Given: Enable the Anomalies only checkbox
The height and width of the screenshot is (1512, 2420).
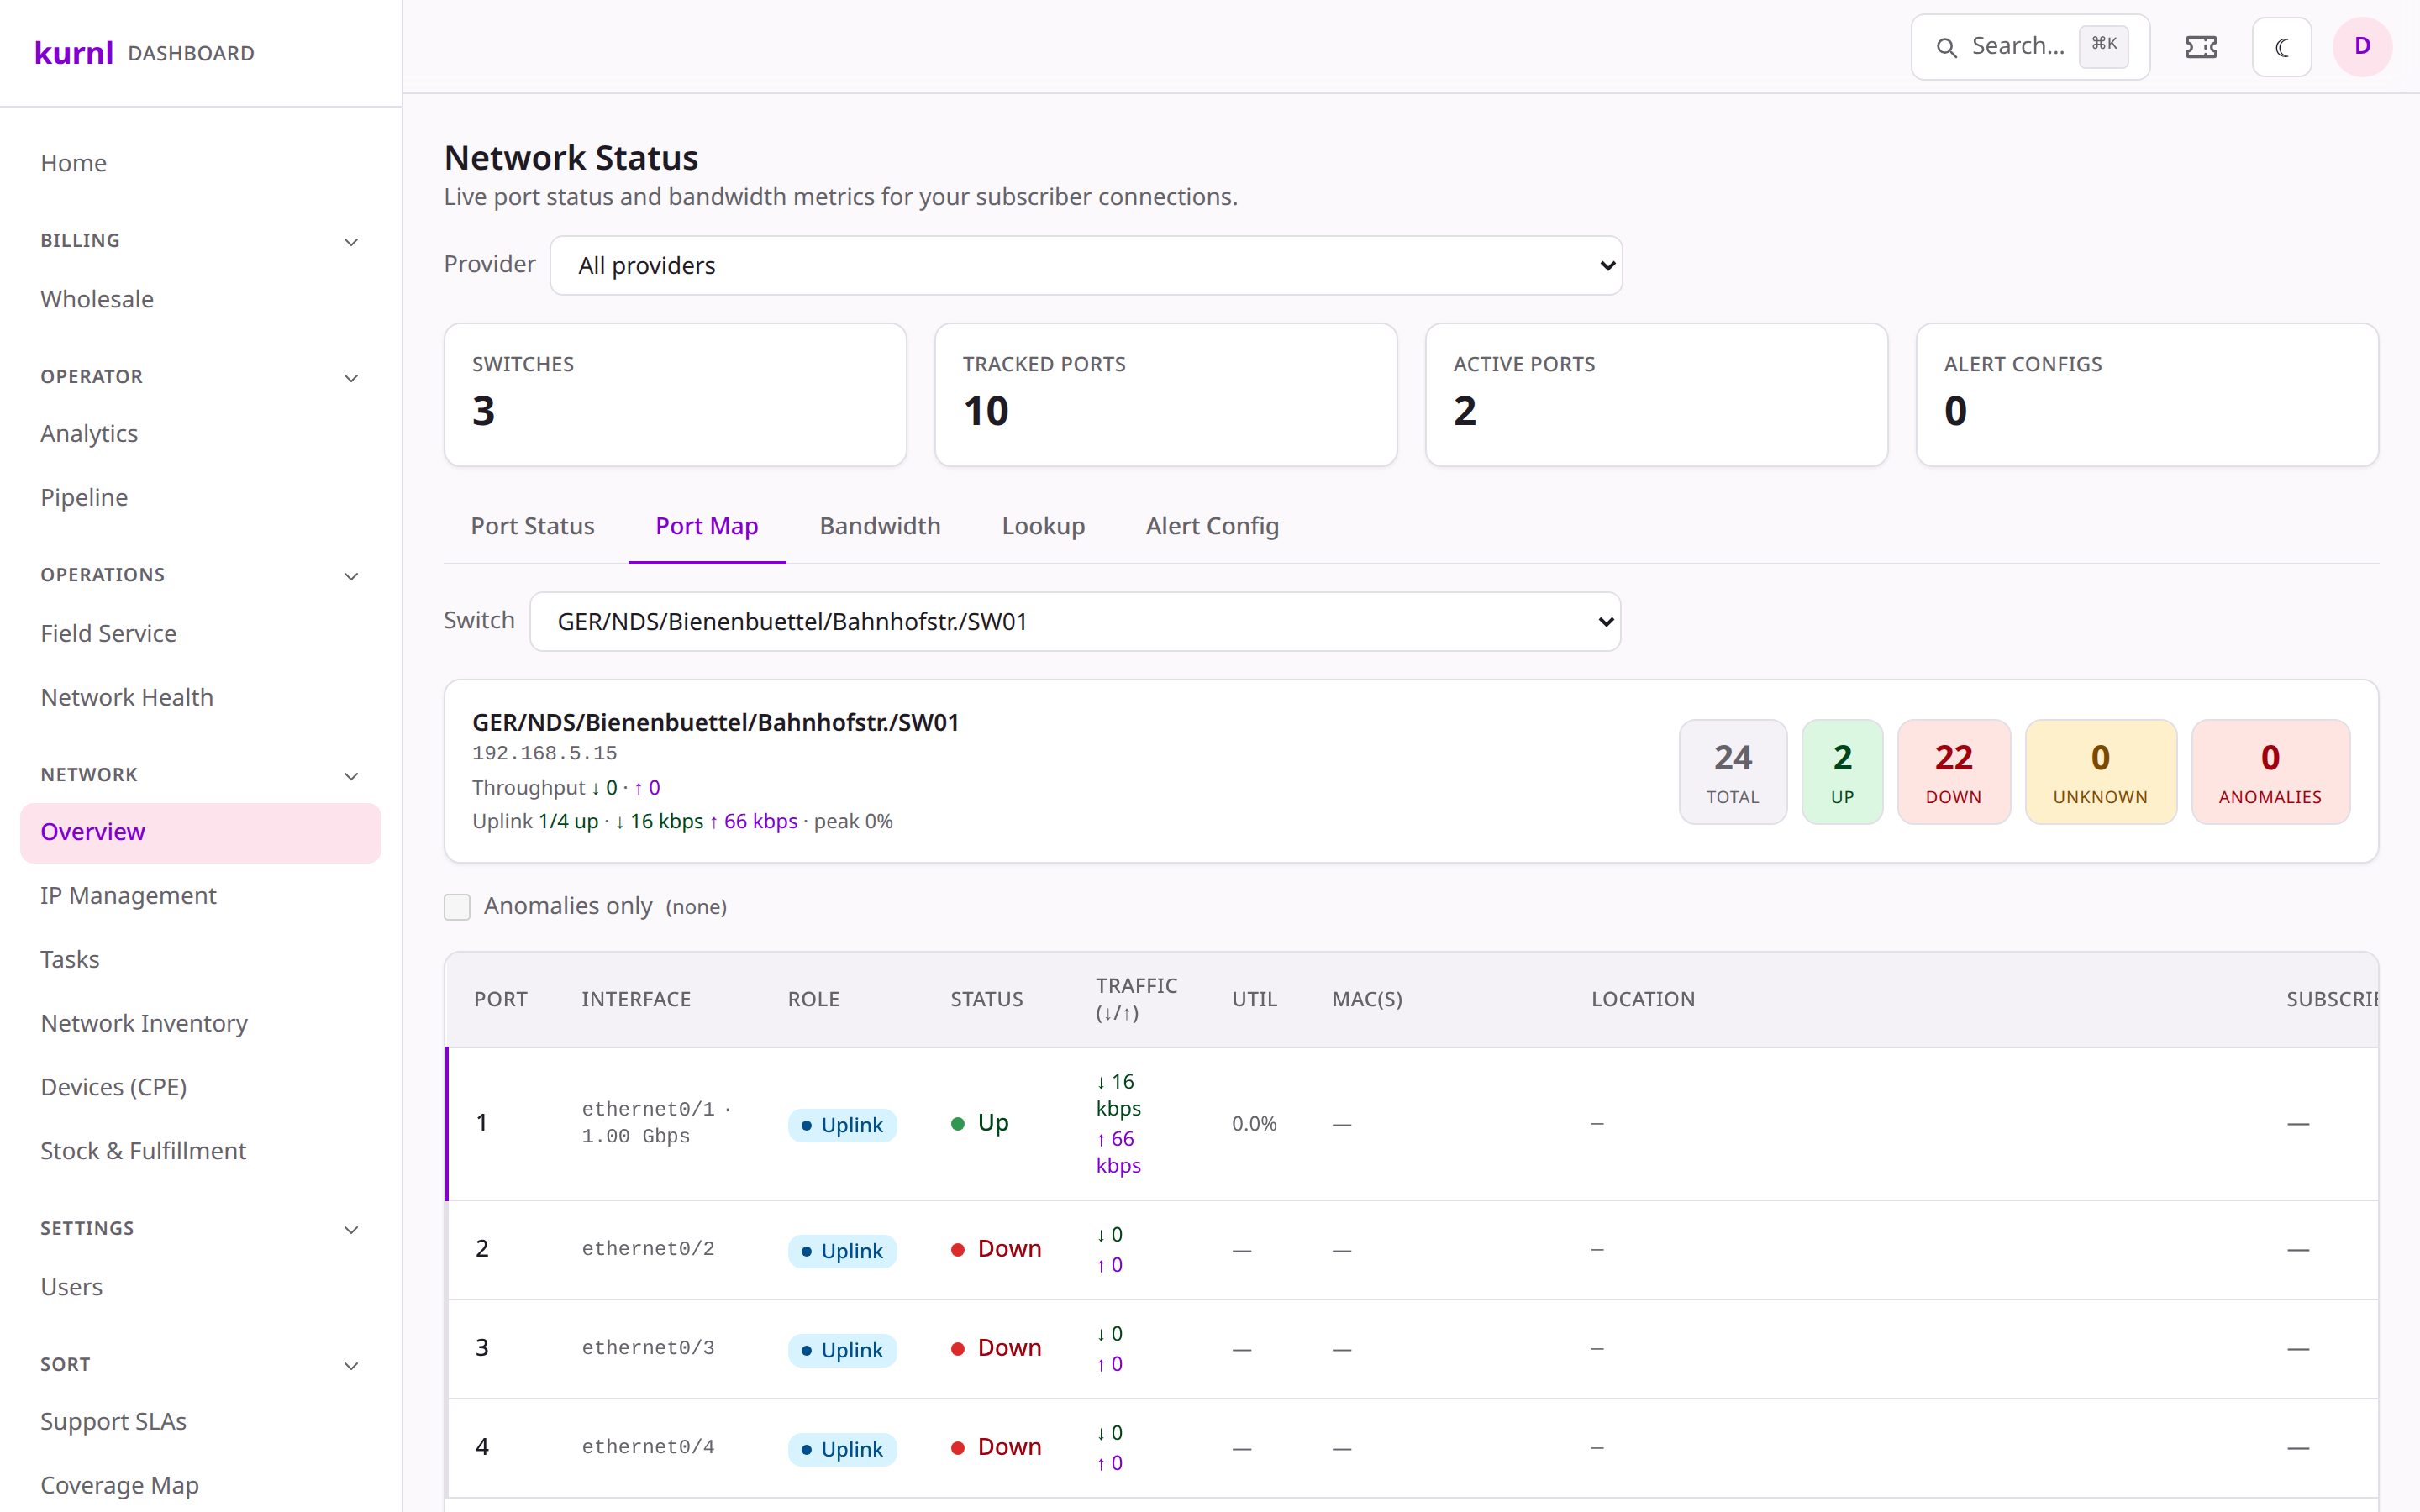Looking at the screenshot, I should (457, 906).
